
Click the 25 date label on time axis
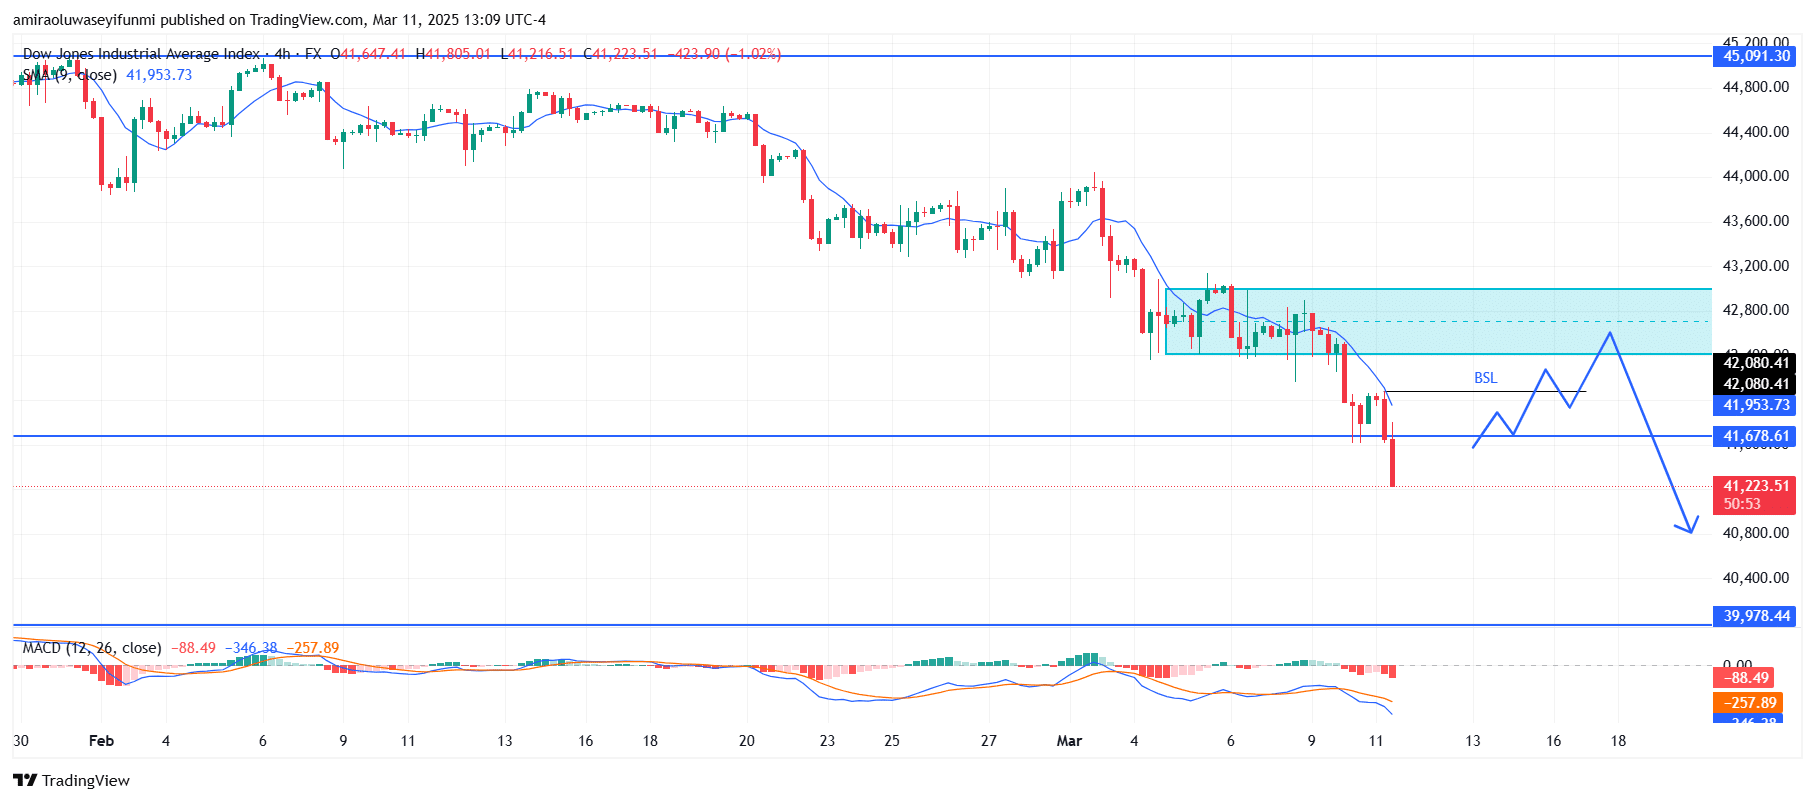[x=892, y=741]
